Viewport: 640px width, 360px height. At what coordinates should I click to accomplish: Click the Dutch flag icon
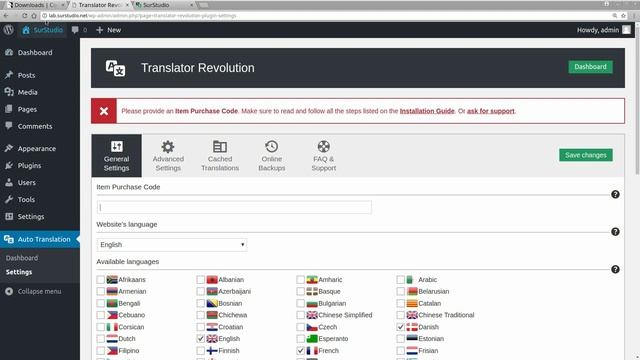tap(112, 339)
